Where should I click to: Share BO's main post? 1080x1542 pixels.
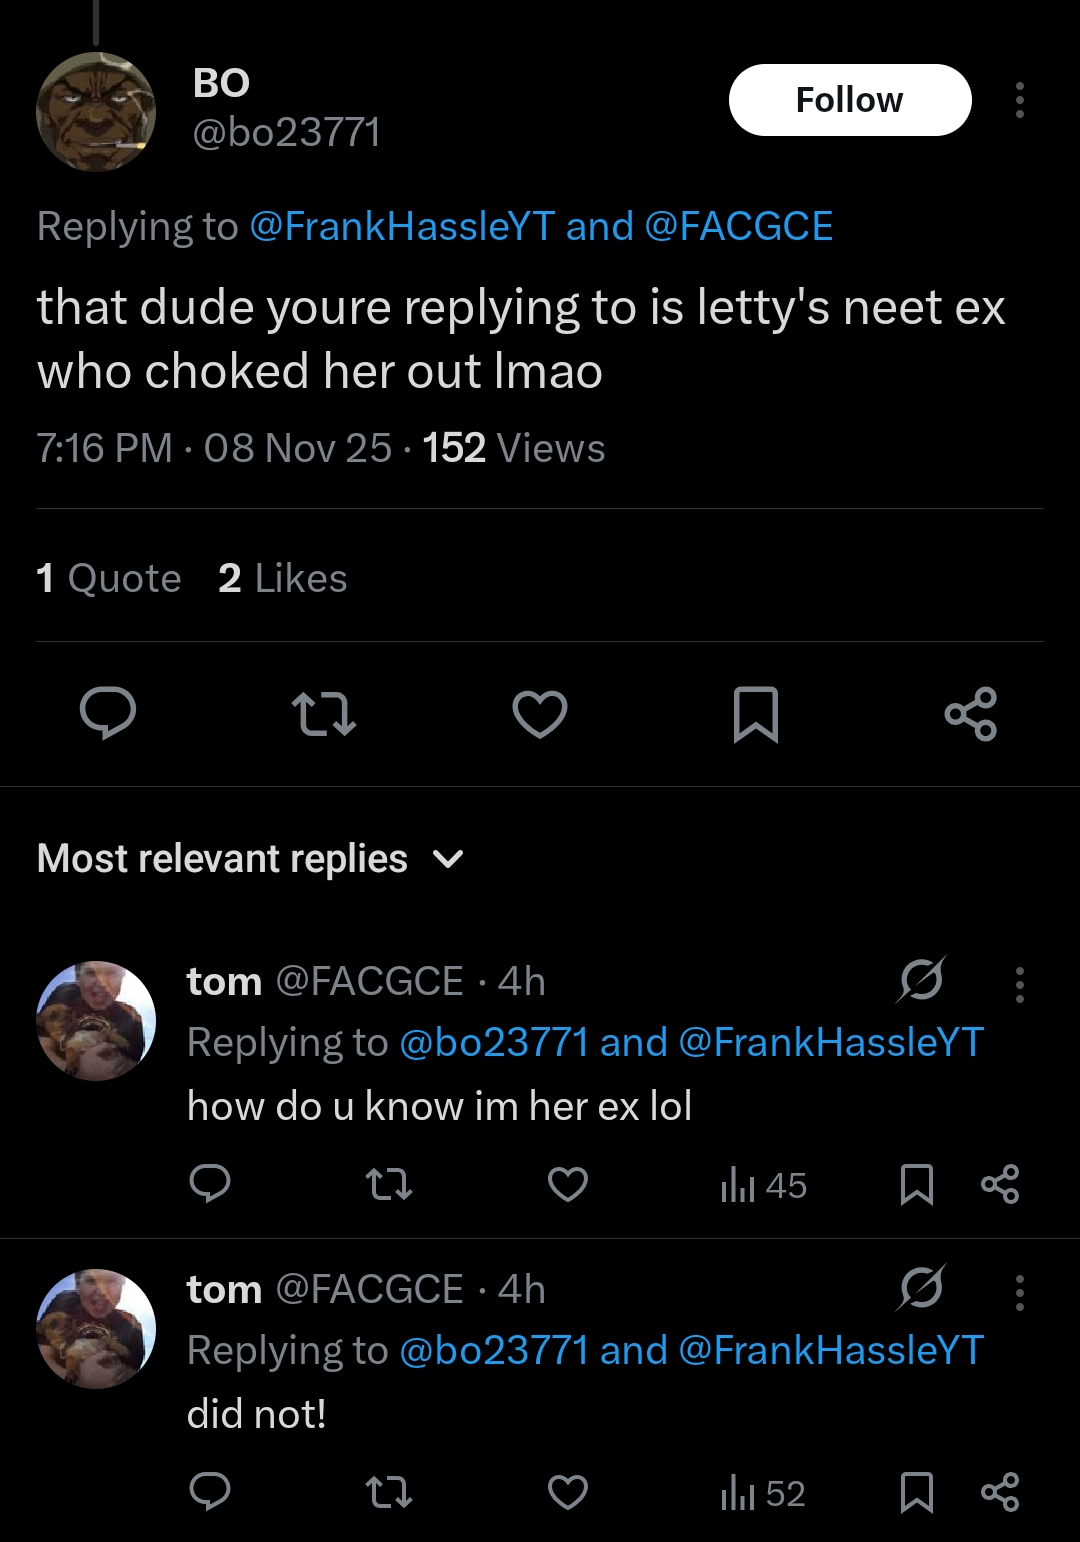tap(971, 714)
